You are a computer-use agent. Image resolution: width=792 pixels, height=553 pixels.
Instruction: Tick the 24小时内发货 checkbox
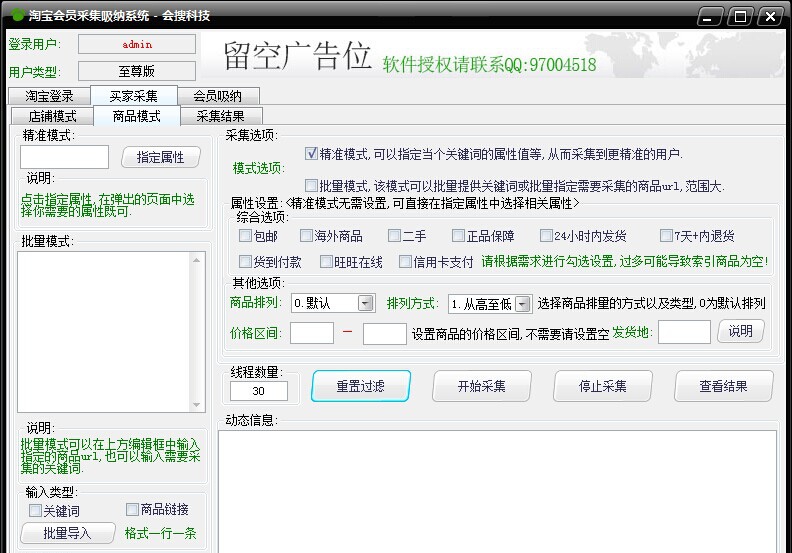pyautogui.click(x=546, y=235)
